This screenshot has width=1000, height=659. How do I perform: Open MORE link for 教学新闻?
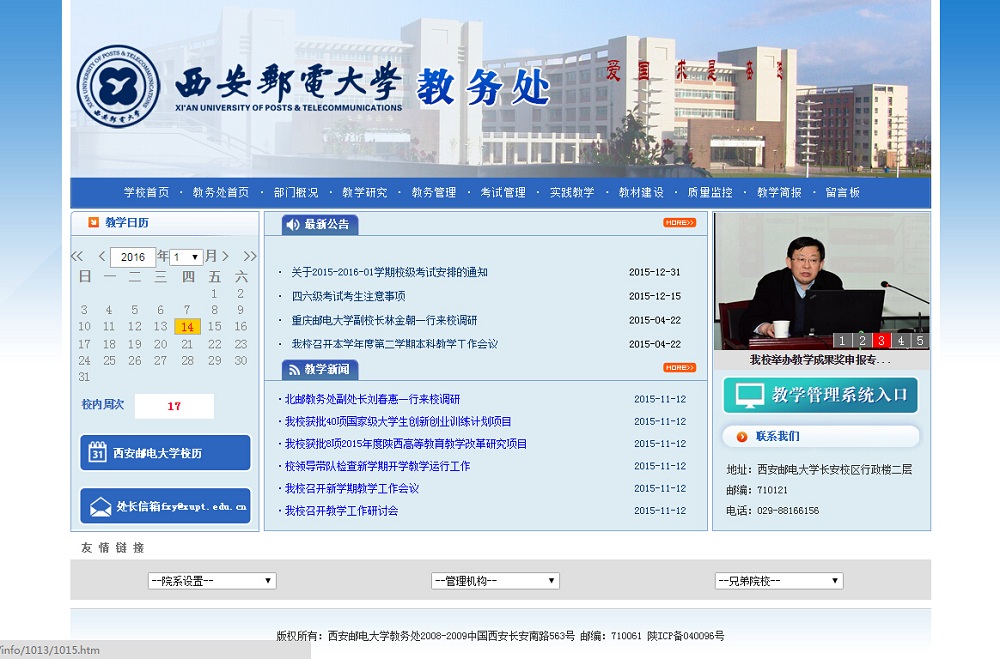point(679,367)
